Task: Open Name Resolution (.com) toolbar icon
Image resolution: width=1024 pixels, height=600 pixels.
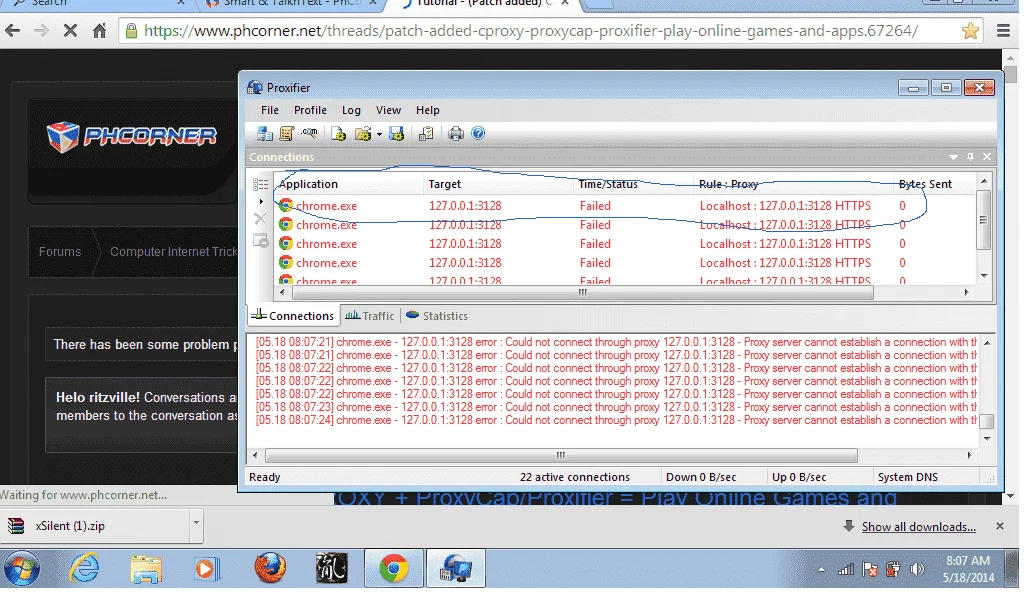Action: 310,134
